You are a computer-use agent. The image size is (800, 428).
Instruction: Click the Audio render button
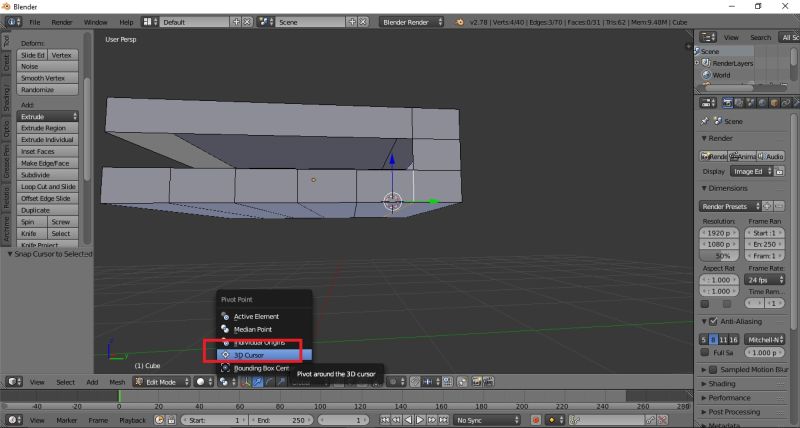tap(770, 156)
